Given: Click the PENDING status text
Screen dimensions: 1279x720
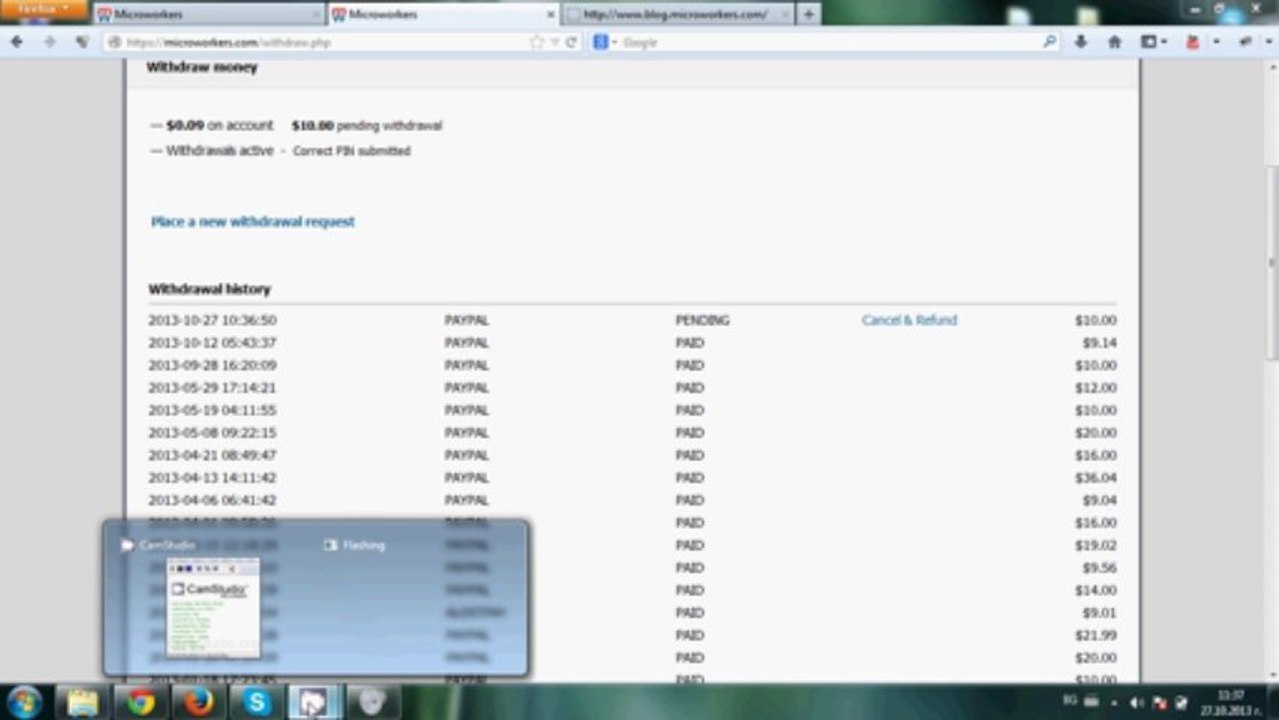Looking at the screenshot, I should pos(702,320).
